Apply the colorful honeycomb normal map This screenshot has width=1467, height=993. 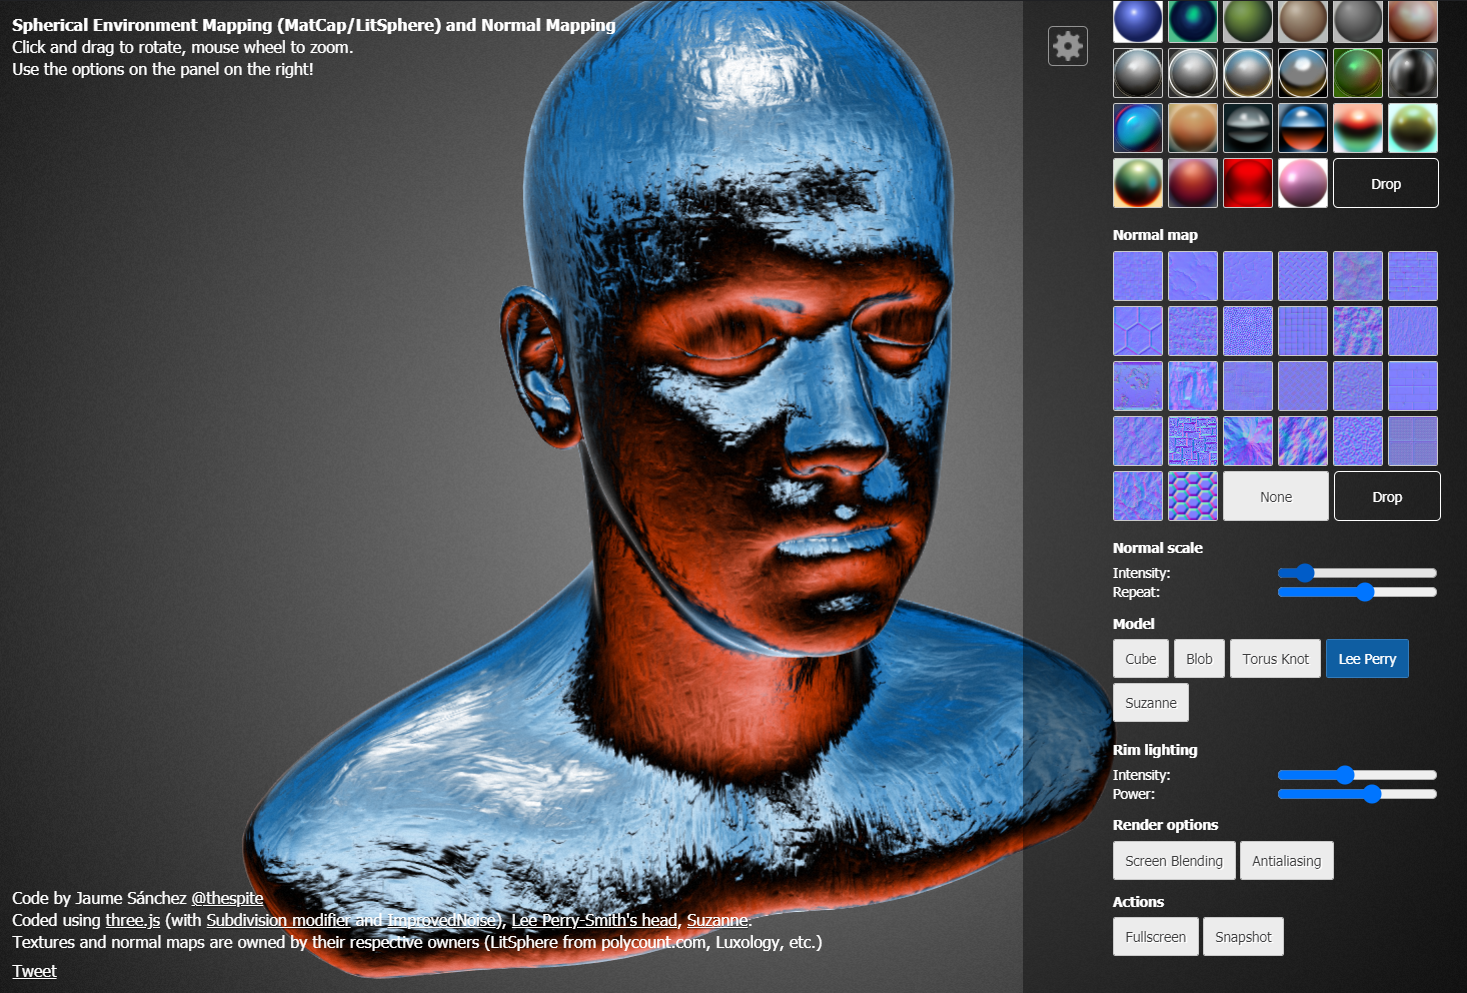point(1193,496)
